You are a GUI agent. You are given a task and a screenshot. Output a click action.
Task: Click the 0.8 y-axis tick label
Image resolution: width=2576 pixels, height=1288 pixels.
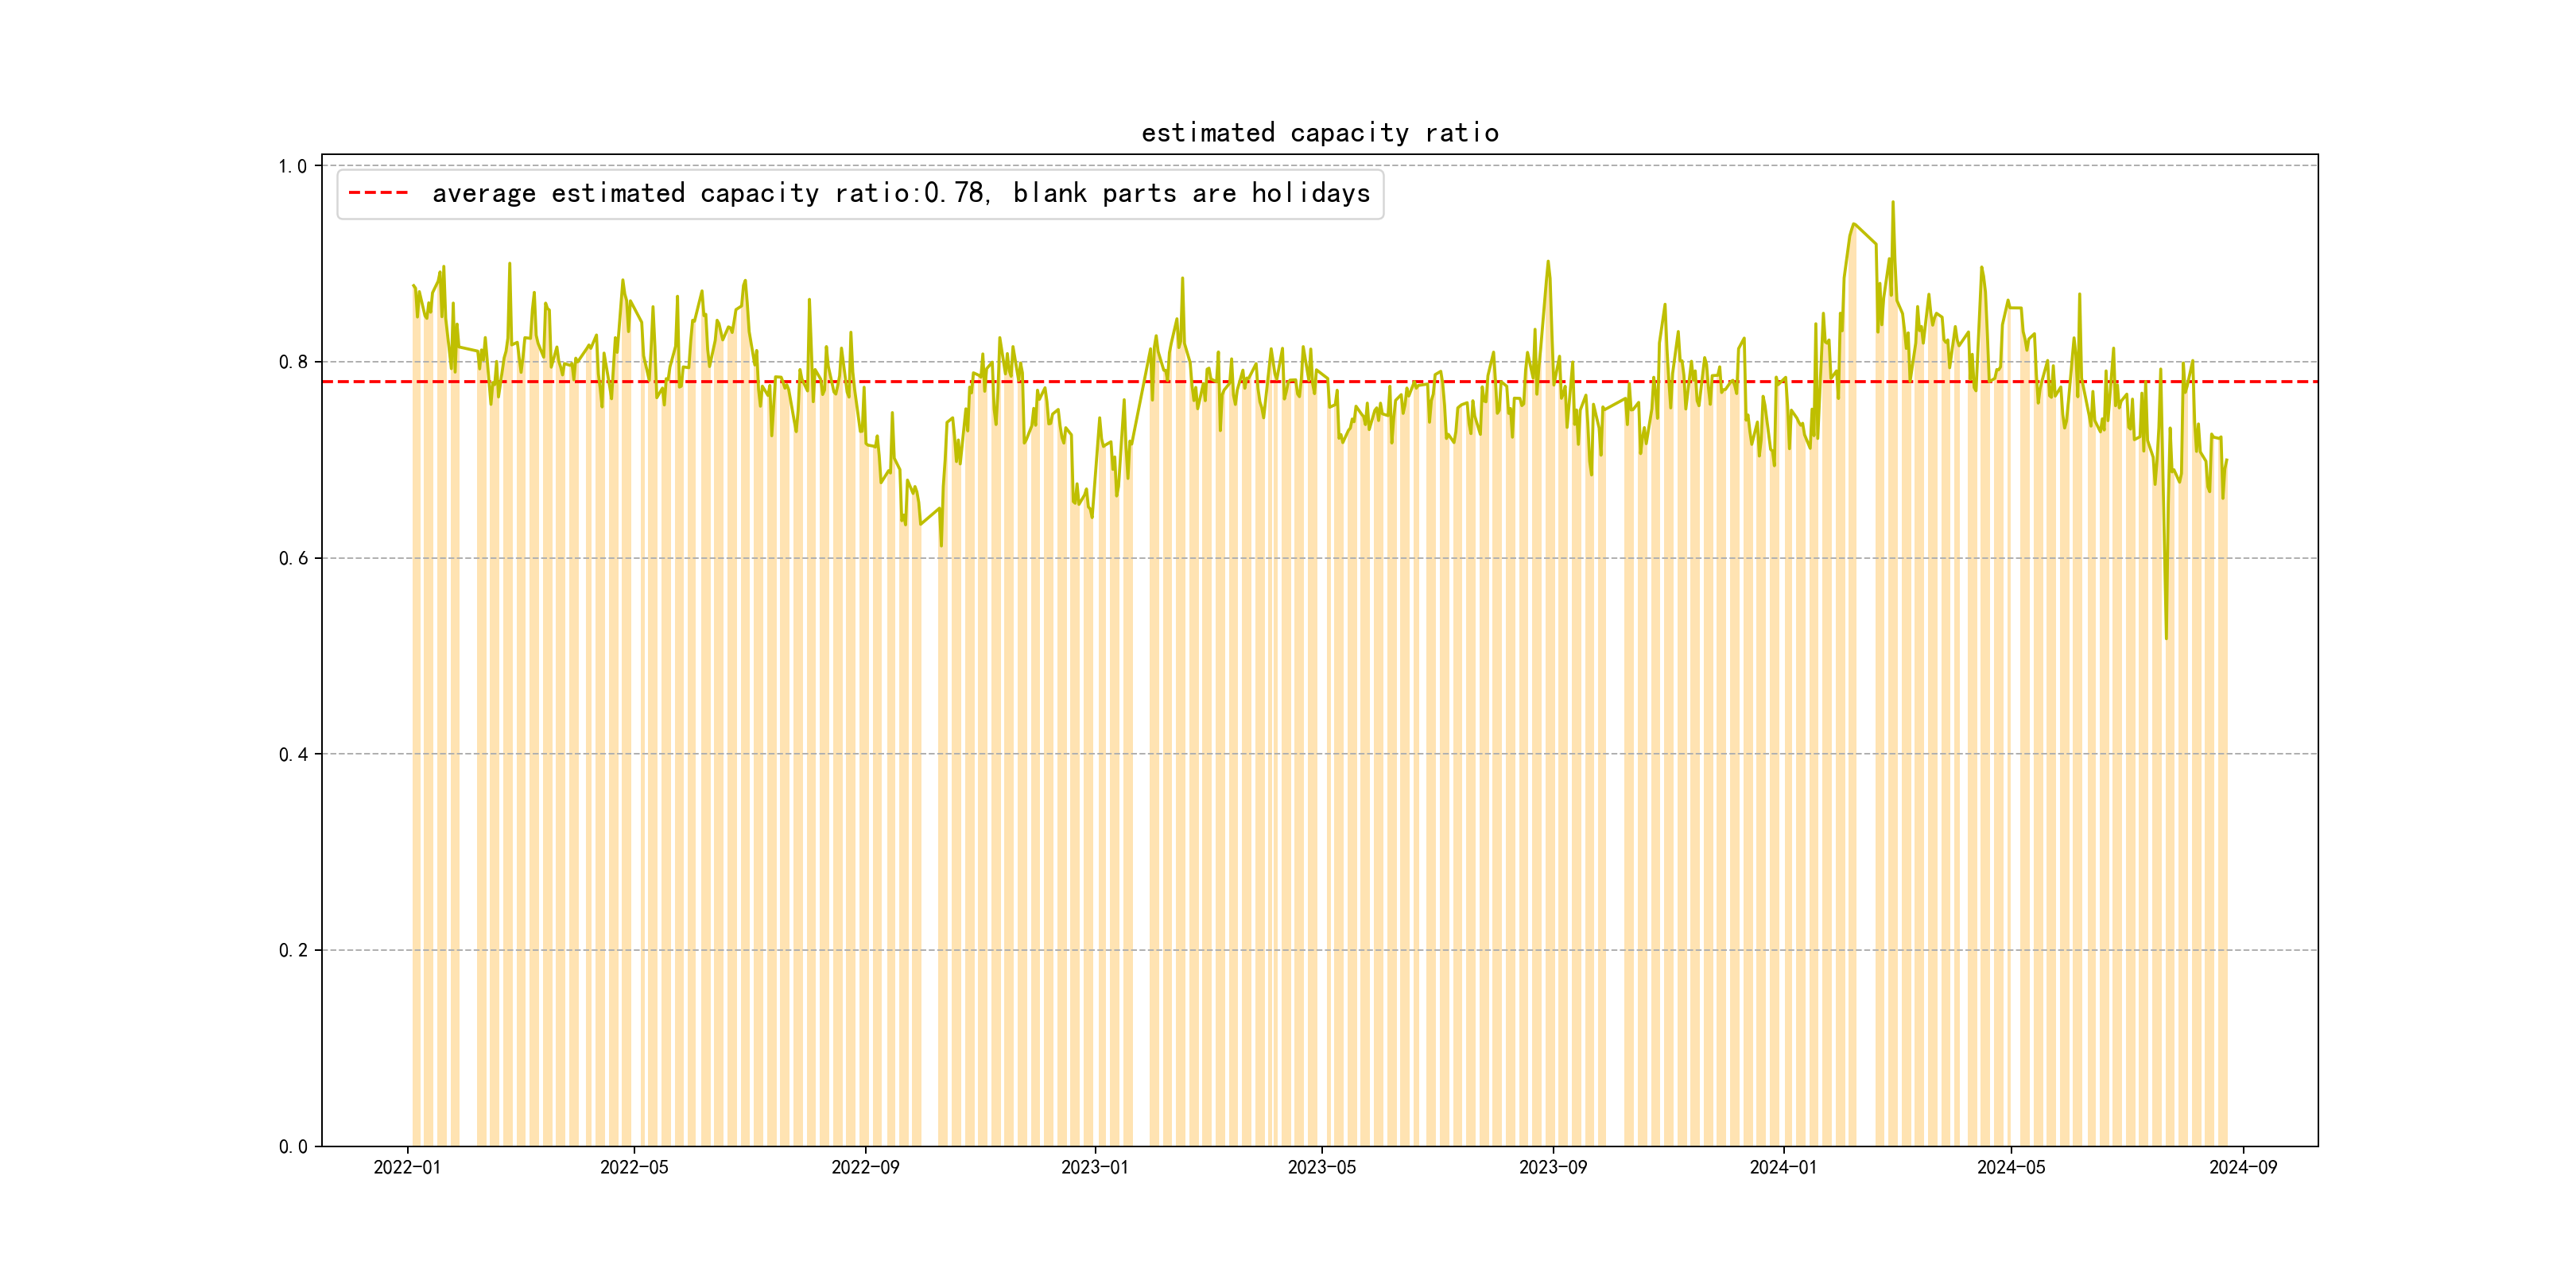[x=293, y=362]
